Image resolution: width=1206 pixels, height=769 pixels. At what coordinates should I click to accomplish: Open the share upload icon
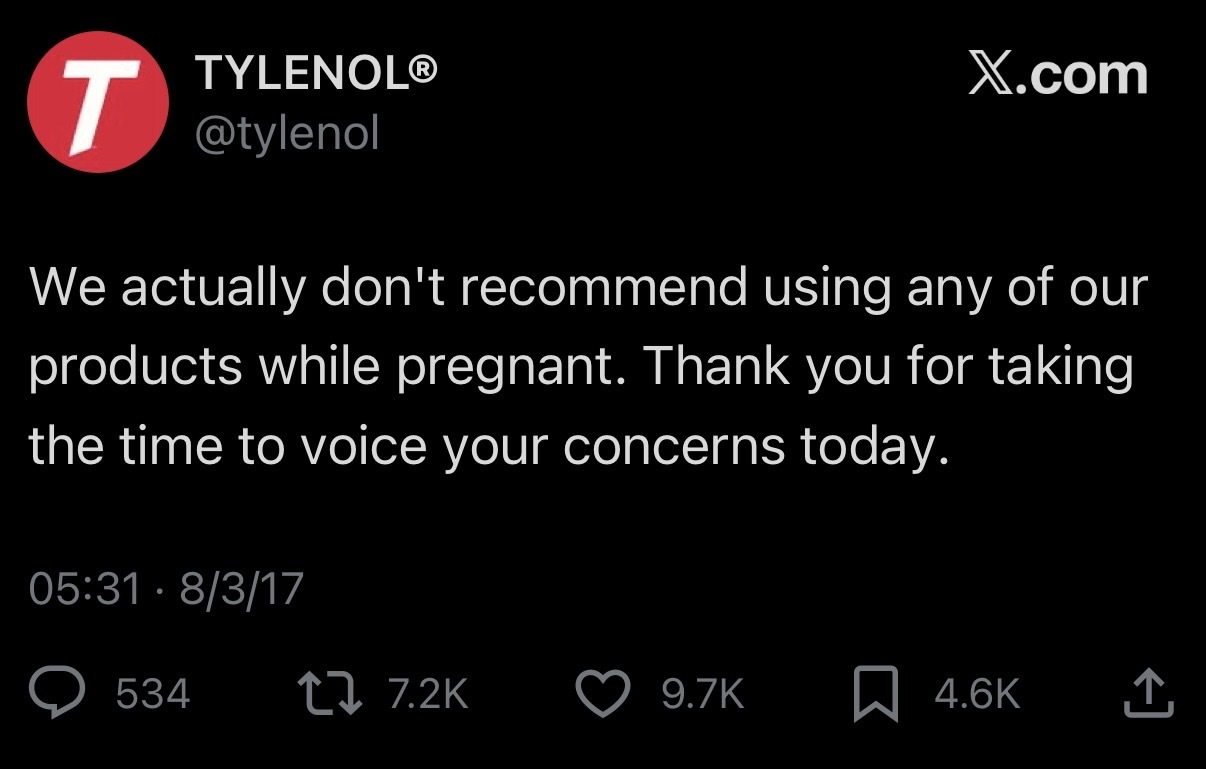coord(1146,694)
